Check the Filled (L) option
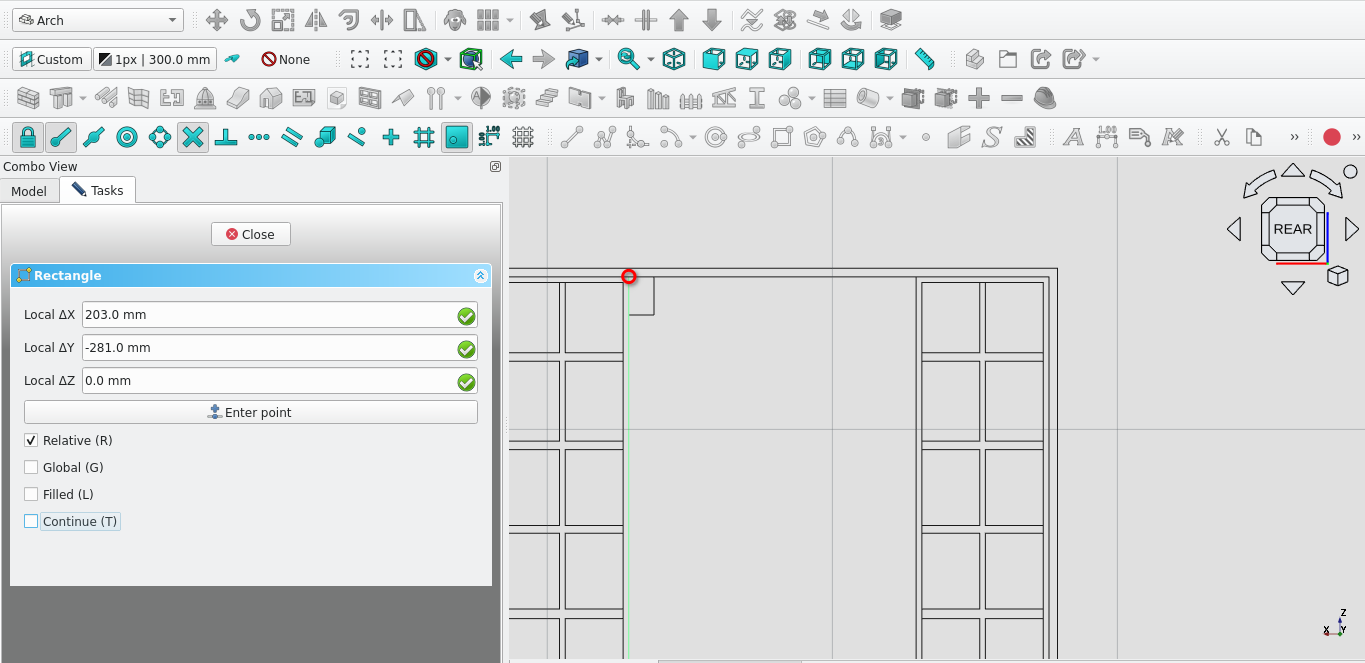 click(31, 495)
